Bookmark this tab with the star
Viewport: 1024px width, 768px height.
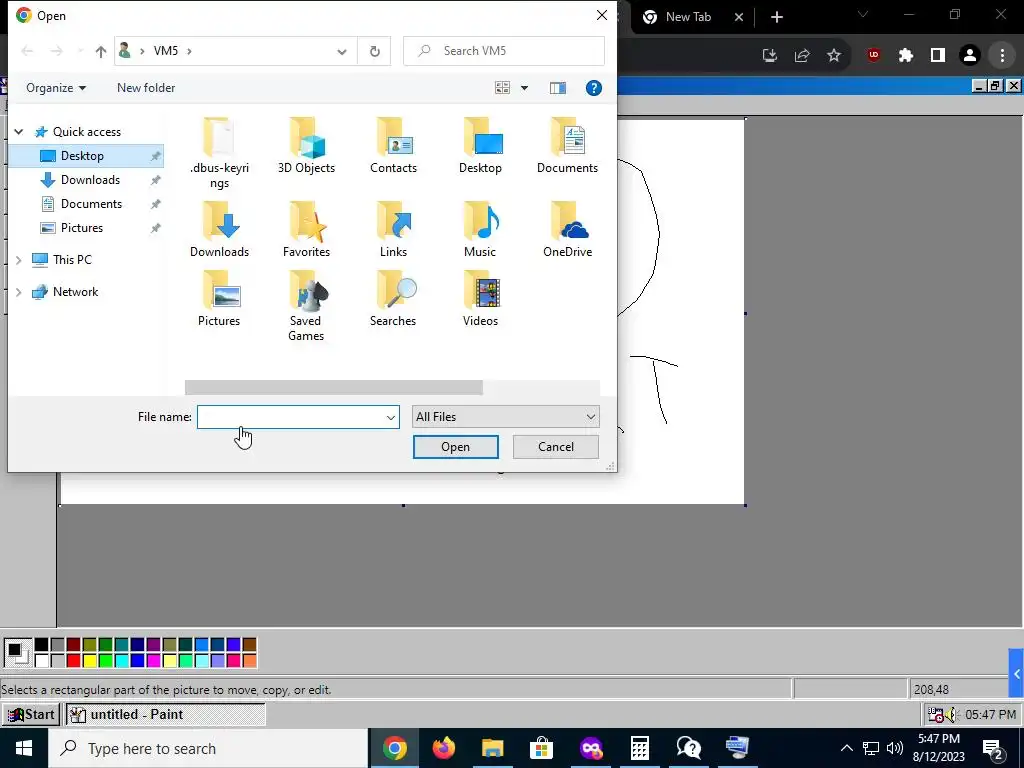(834, 56)
